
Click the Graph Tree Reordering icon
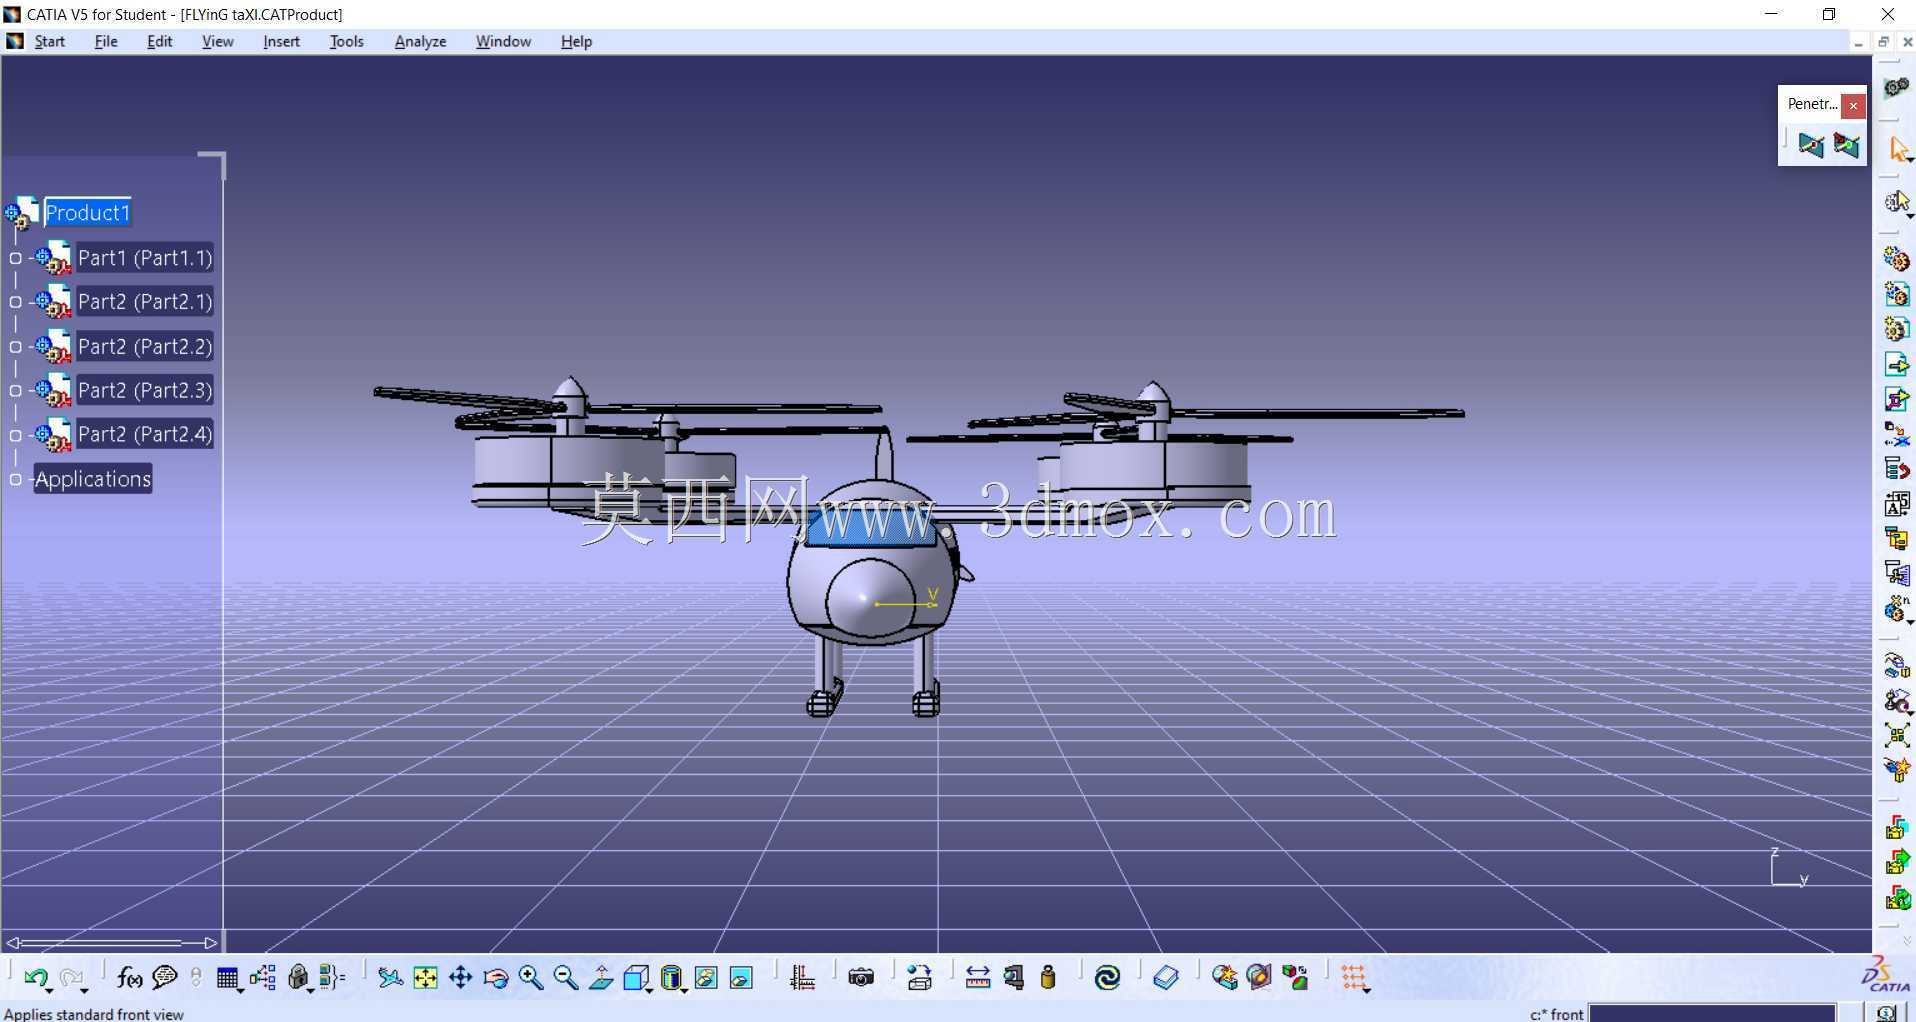1897,468
